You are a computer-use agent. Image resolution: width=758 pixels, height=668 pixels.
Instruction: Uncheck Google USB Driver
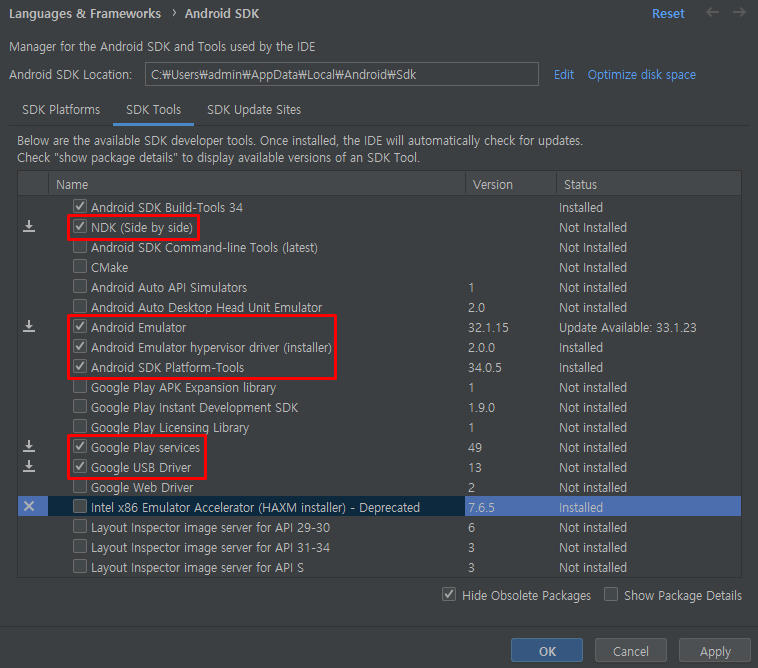click(x=80, y=466)
